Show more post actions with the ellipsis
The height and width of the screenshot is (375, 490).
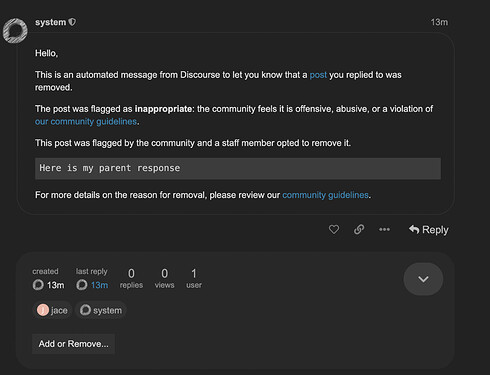pos(384,229)
